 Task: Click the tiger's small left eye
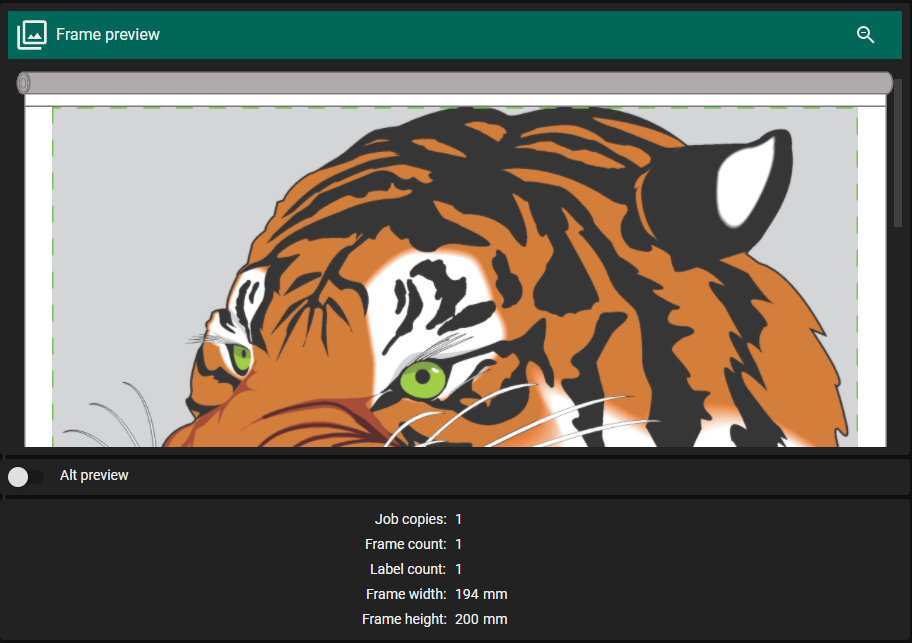tap(240, 357)
